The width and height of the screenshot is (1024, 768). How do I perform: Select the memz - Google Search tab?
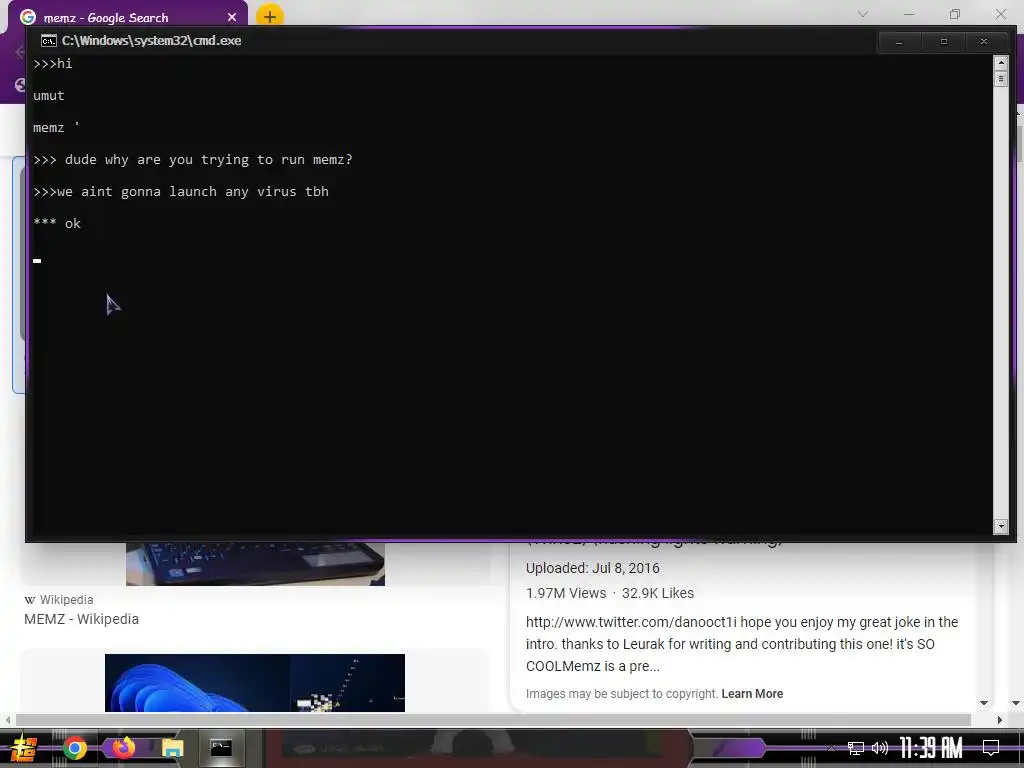[x=129, y=16]
